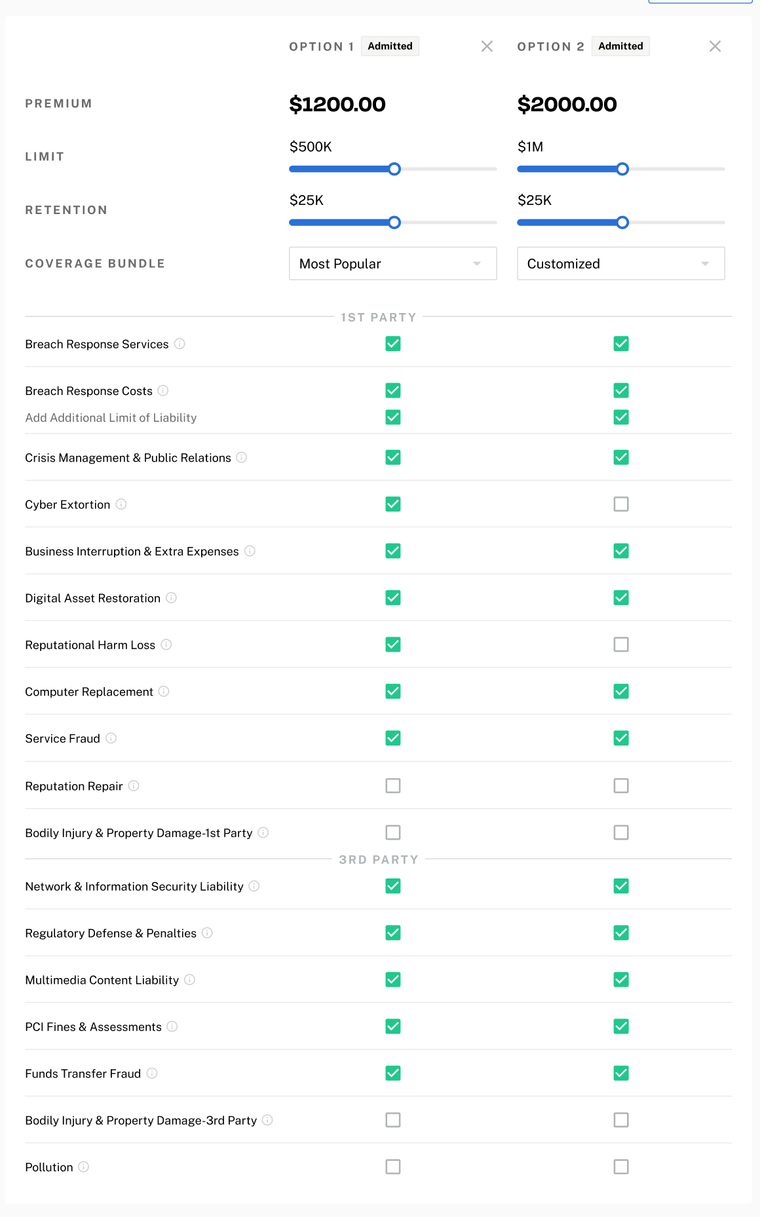Click the Option 2 retention slider handle
The height and width of the screenshot is (1217, 760).
[x=622, y=223]
